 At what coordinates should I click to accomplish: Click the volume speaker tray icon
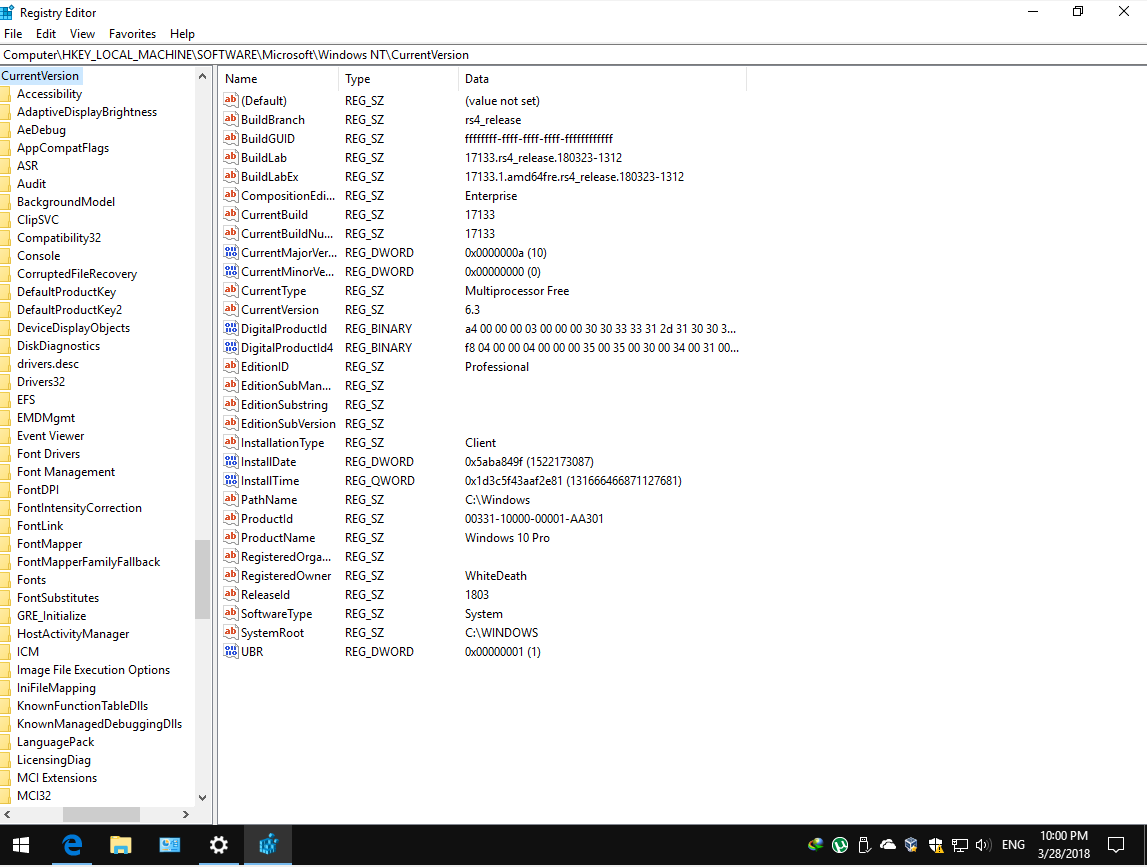(x=983, y=845)
